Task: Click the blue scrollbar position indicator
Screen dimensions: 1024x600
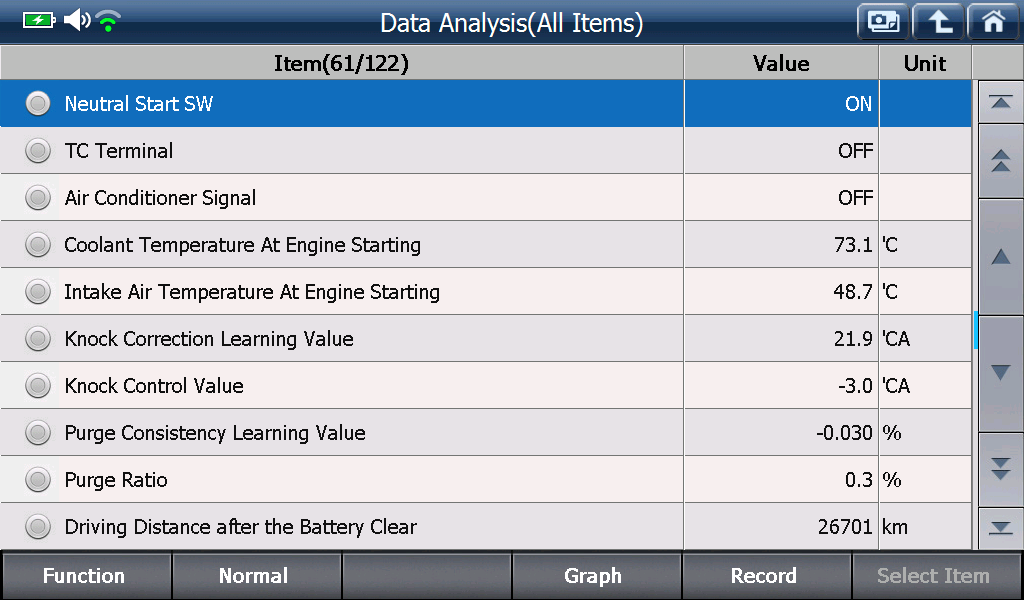Action: pos(975,330)
